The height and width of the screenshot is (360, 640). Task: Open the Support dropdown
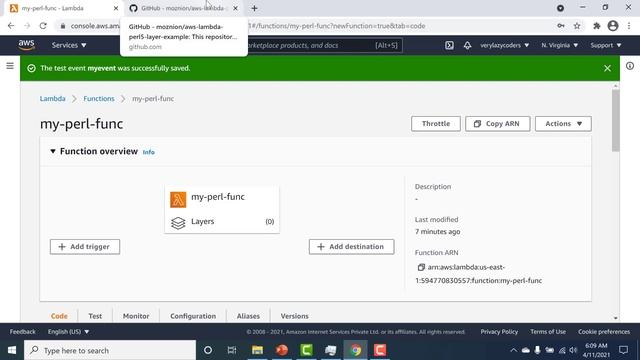[x=606, y=45]
